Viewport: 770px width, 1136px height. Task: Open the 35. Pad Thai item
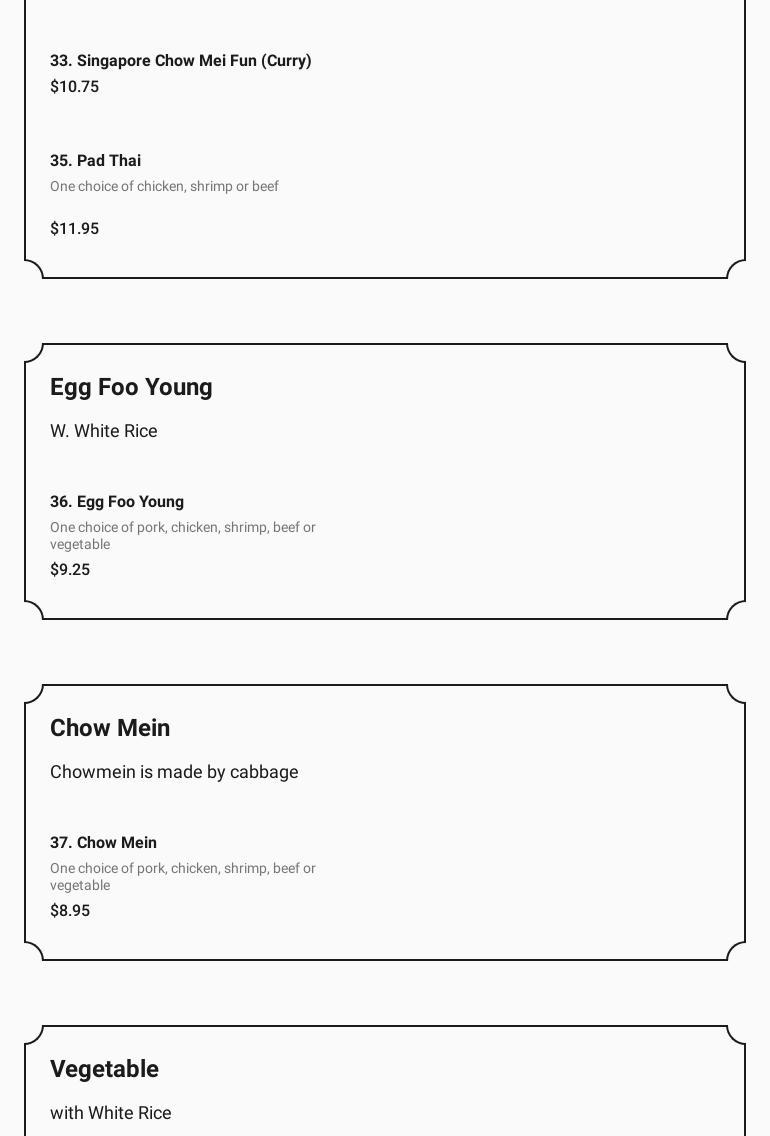(95, 161)
